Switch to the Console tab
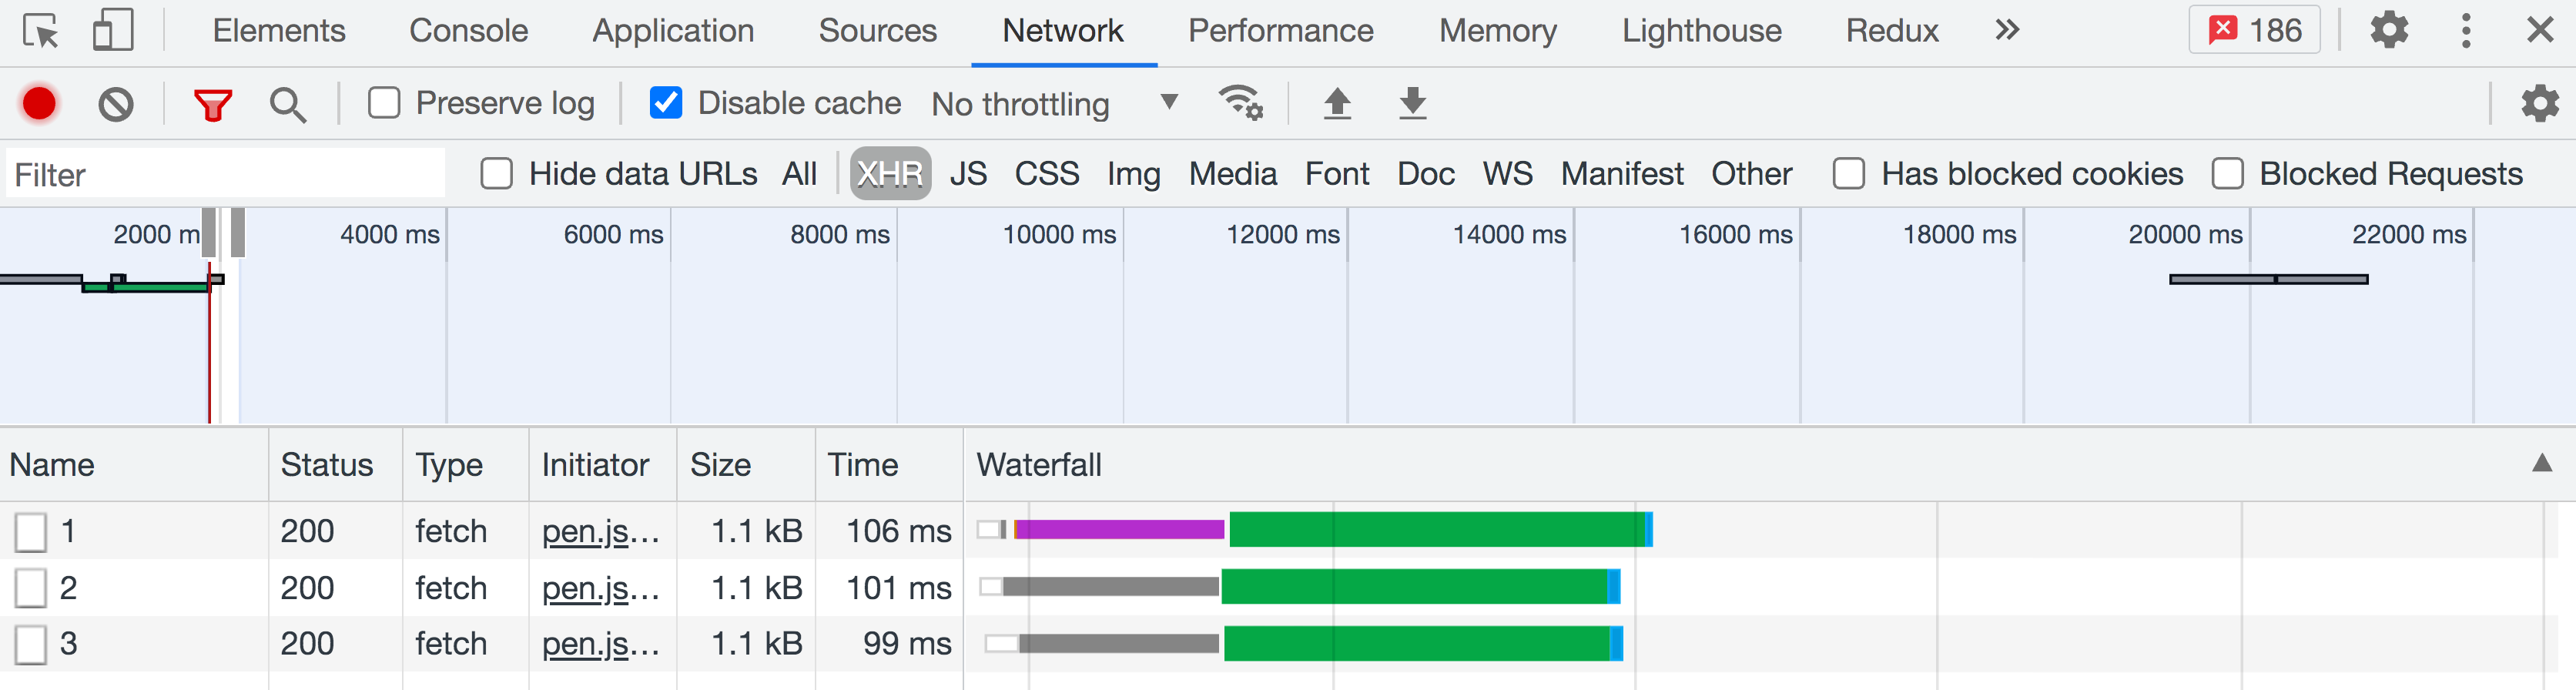Screen dimensions: 2576x690 (x=468, y=31)
